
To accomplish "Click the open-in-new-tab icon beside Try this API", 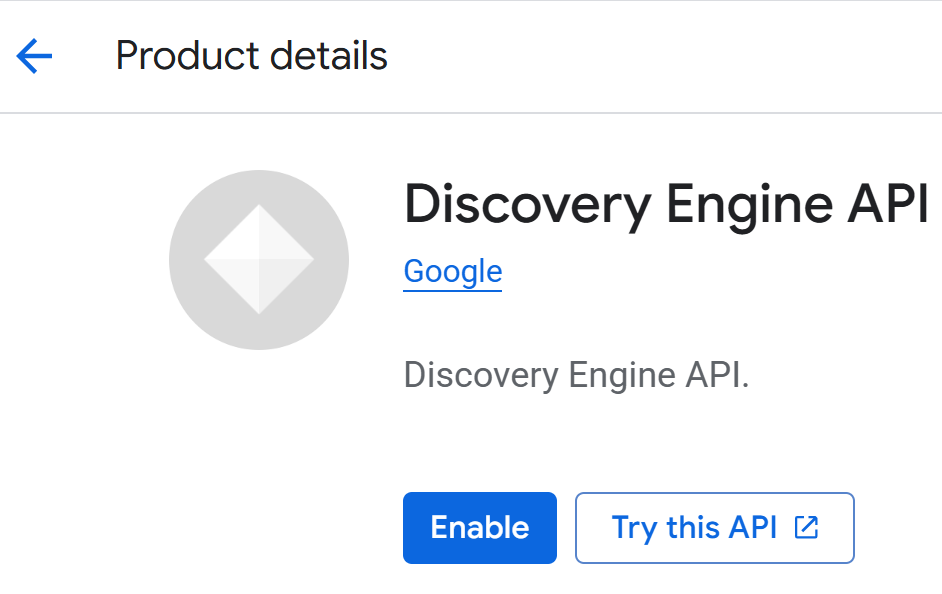I will coord(806,528).
